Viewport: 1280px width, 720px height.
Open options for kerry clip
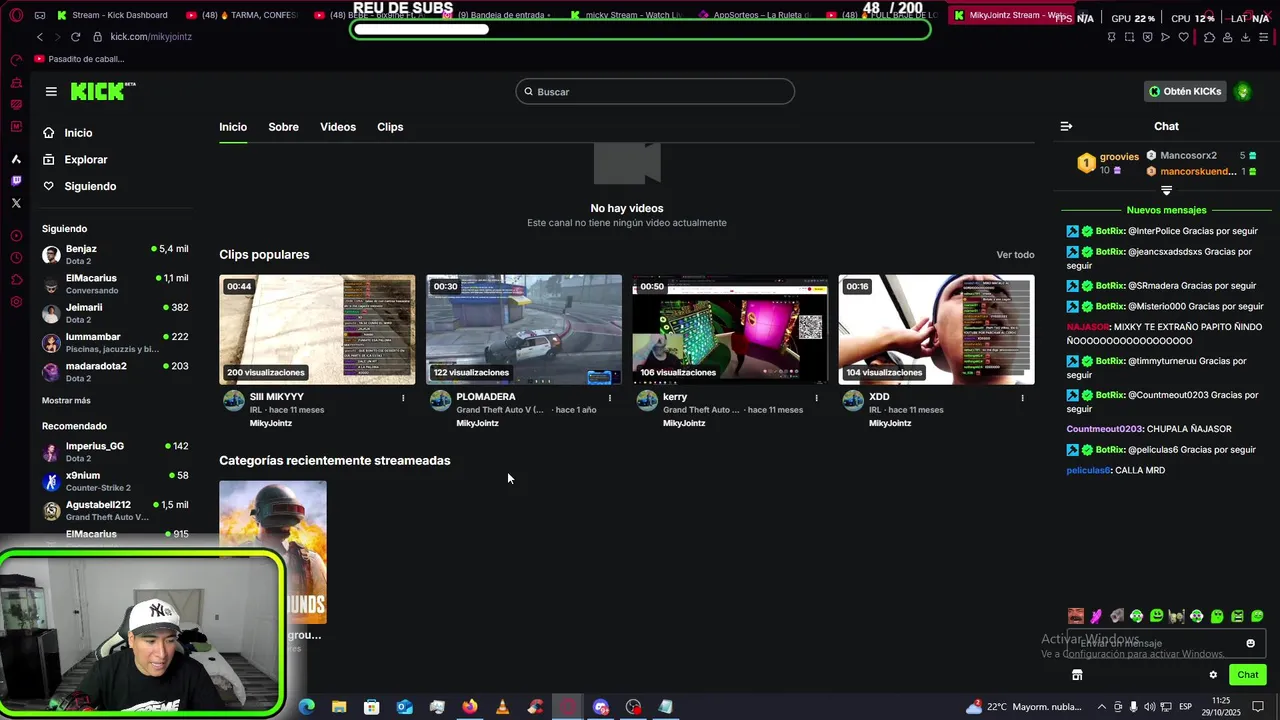pos(816,398)
